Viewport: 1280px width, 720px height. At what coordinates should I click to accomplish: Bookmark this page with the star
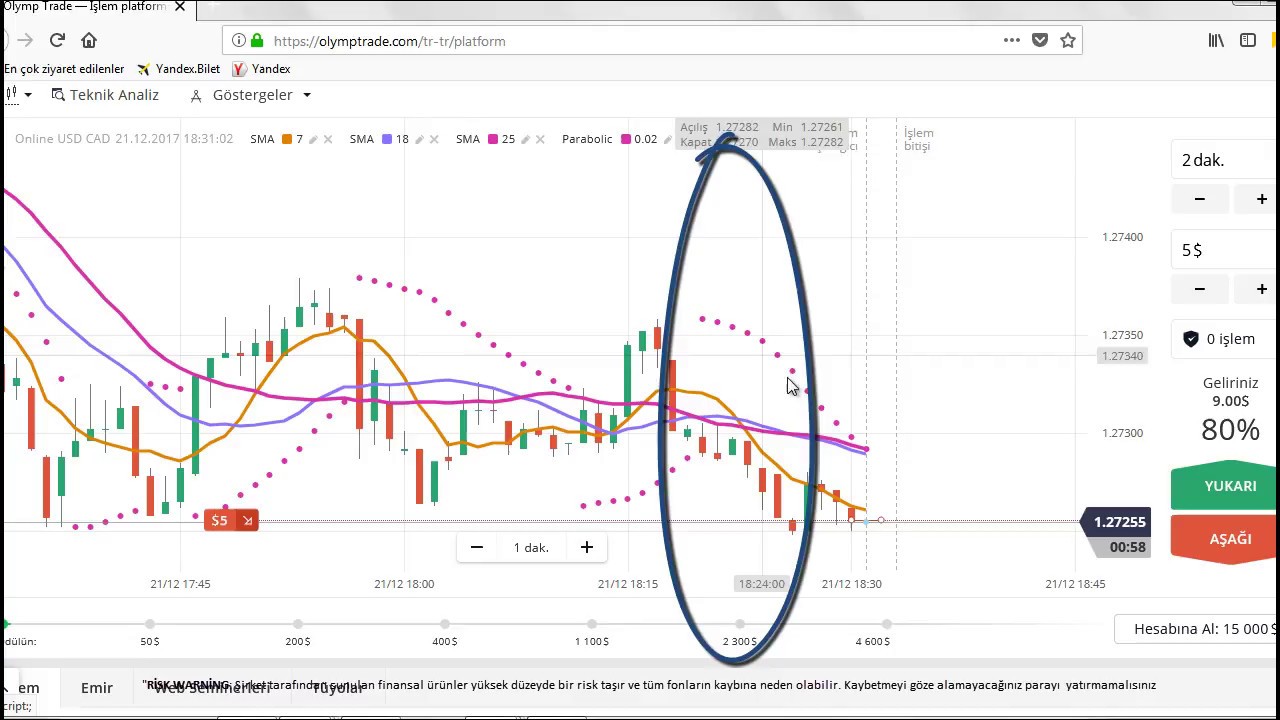coord(1068,40)
